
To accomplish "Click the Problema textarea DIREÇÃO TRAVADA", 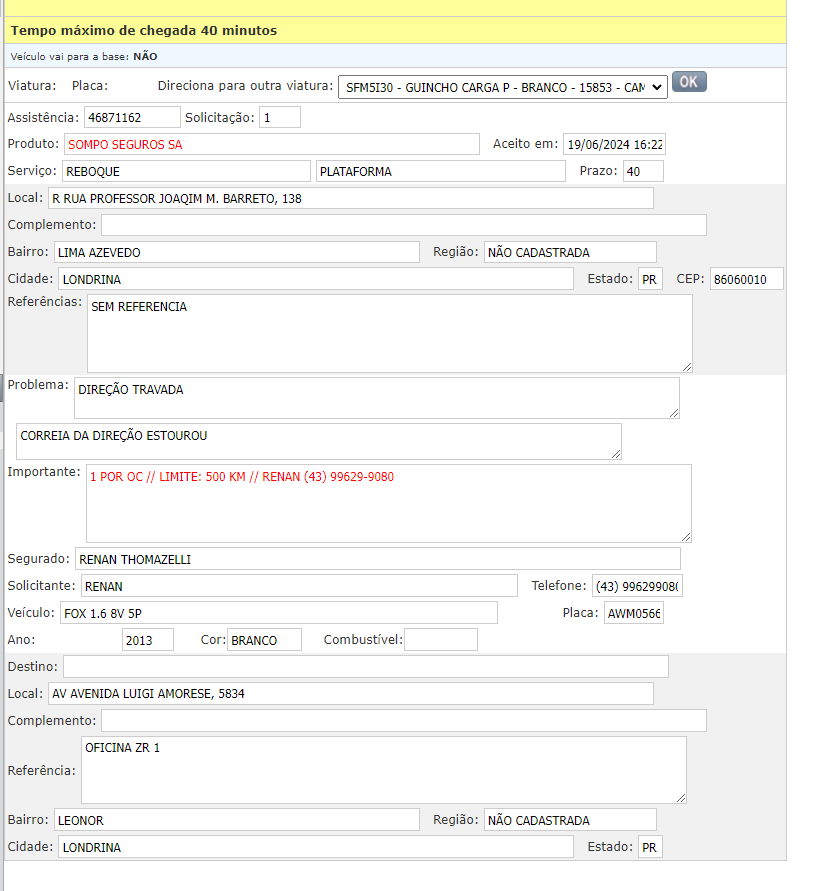I will 377,398.
